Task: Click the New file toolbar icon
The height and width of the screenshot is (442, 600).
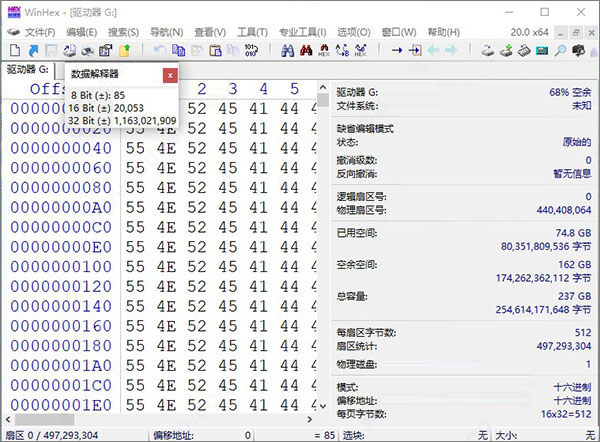Action: [x=13, y=50]
